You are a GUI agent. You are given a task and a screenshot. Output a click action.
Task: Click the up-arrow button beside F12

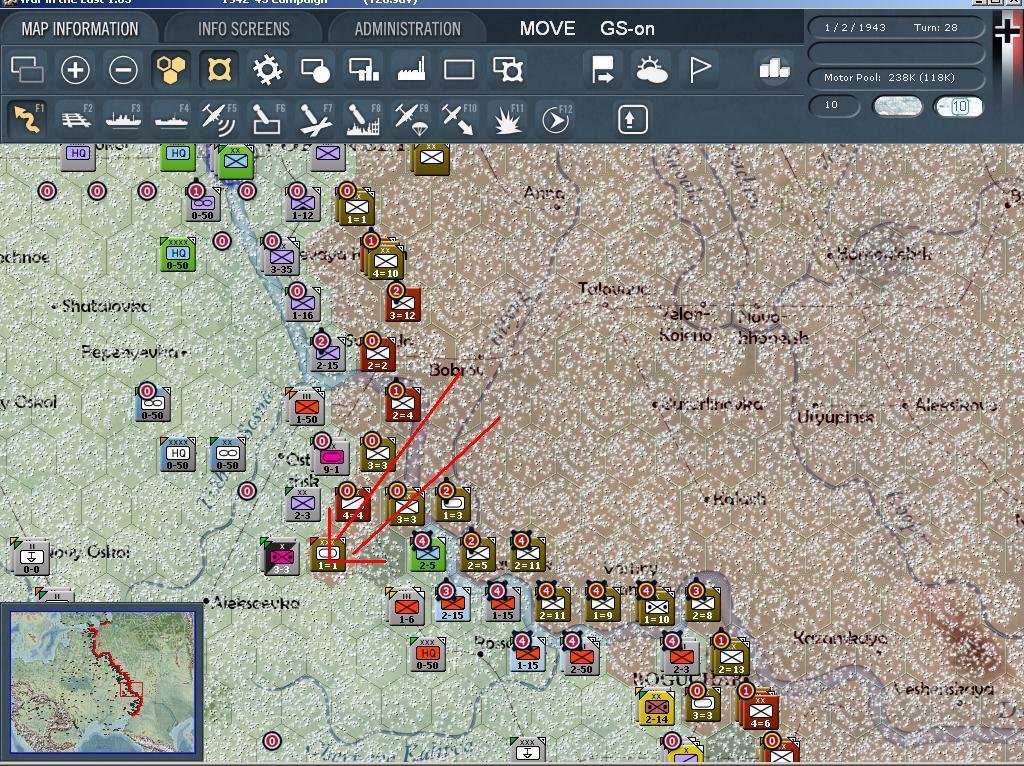pos(632,119)
